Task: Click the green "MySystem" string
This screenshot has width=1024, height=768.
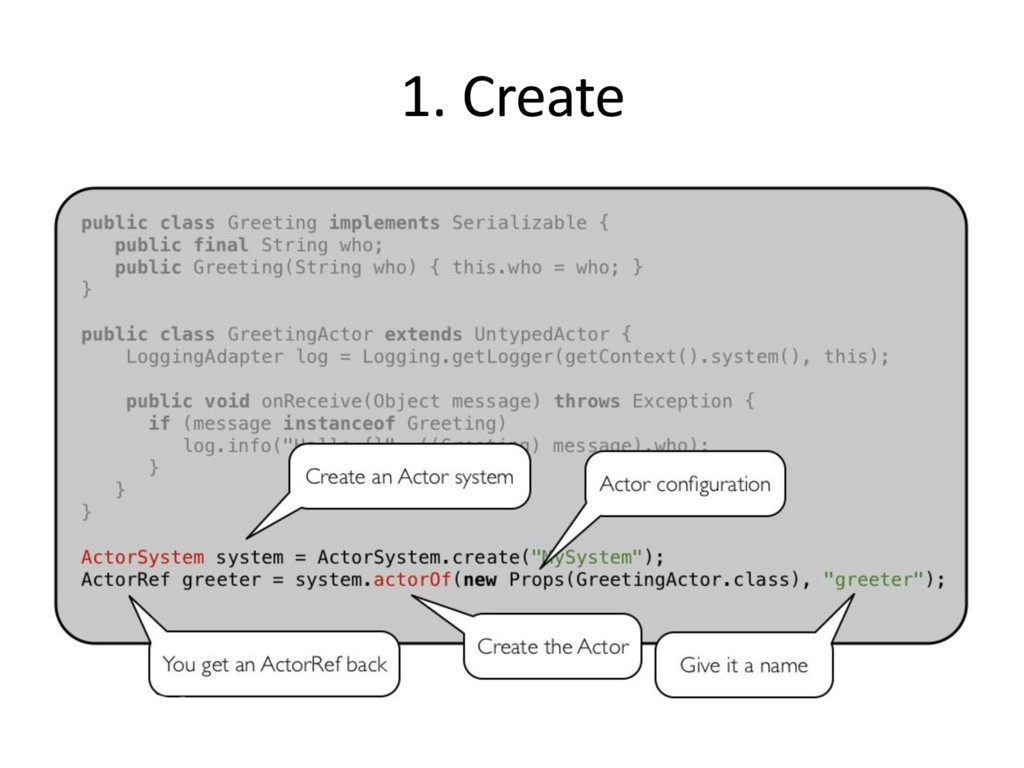Action: tap(587, 557)
